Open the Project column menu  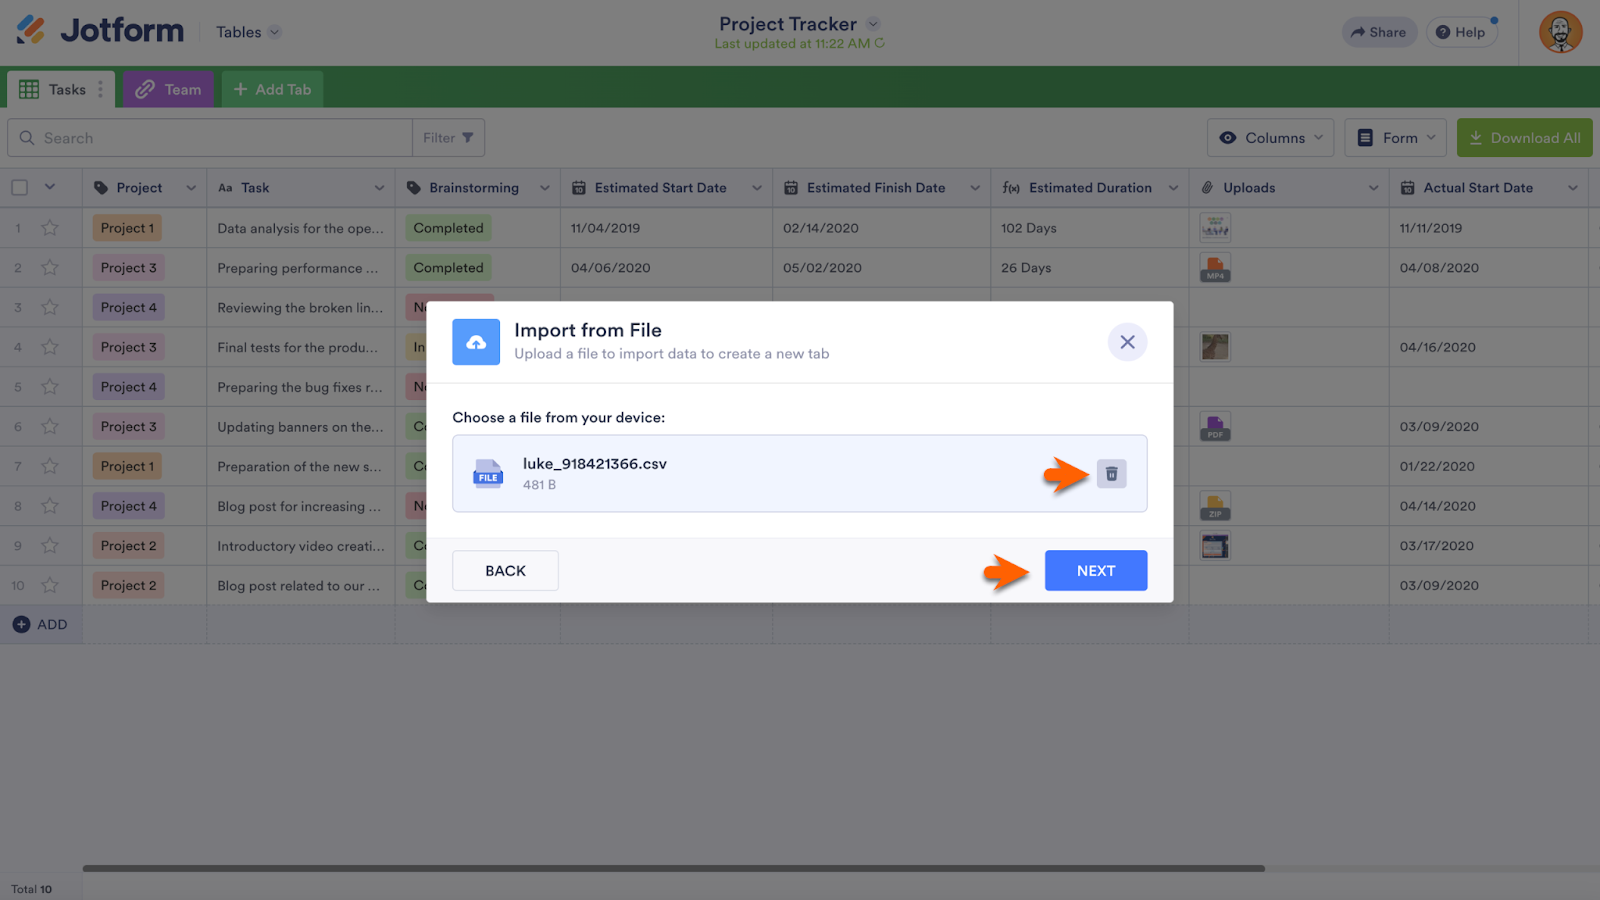pyautogui.click(x=191, y=188)
